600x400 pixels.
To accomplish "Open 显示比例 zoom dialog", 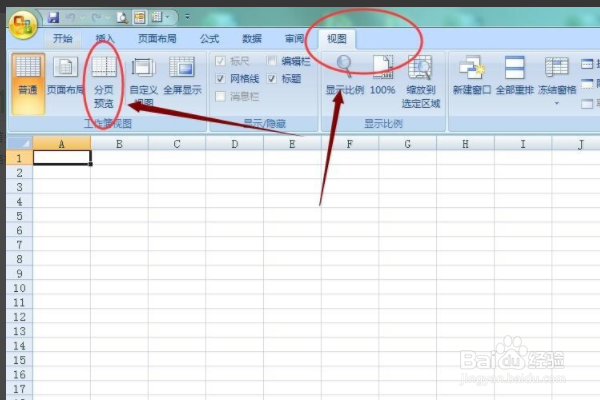I will click(x=344, y=75).
